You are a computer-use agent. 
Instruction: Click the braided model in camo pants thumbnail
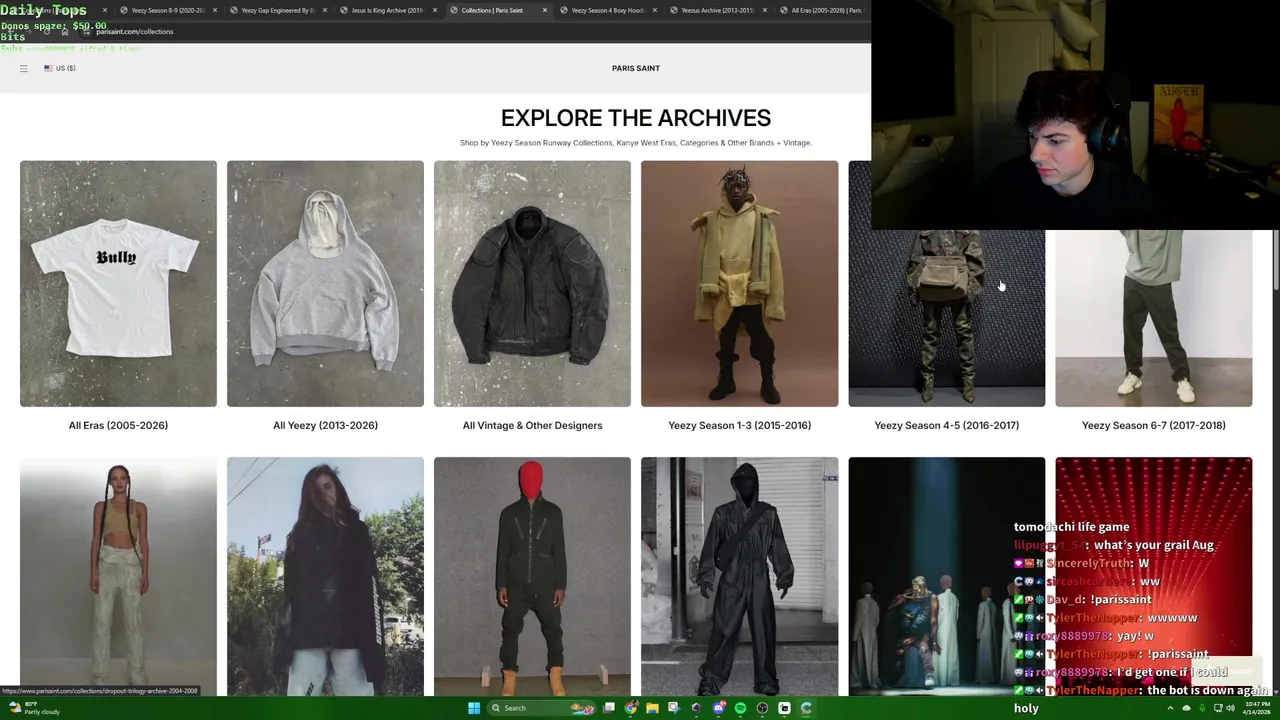coord(118,577)
